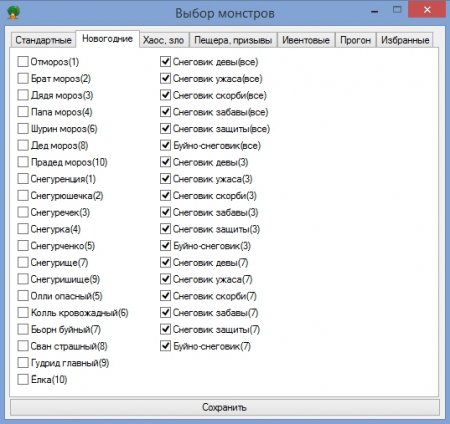The height and width of the screenshot is (424, 450).
Task: Maximize the Выбор монстров window
Action: pos(397,10)
